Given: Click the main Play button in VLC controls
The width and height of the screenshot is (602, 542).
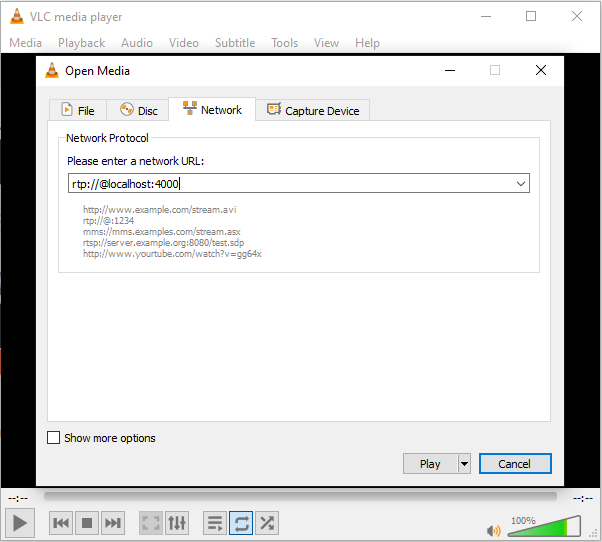Looking at the screenshot, I should [x=20, y=523].
